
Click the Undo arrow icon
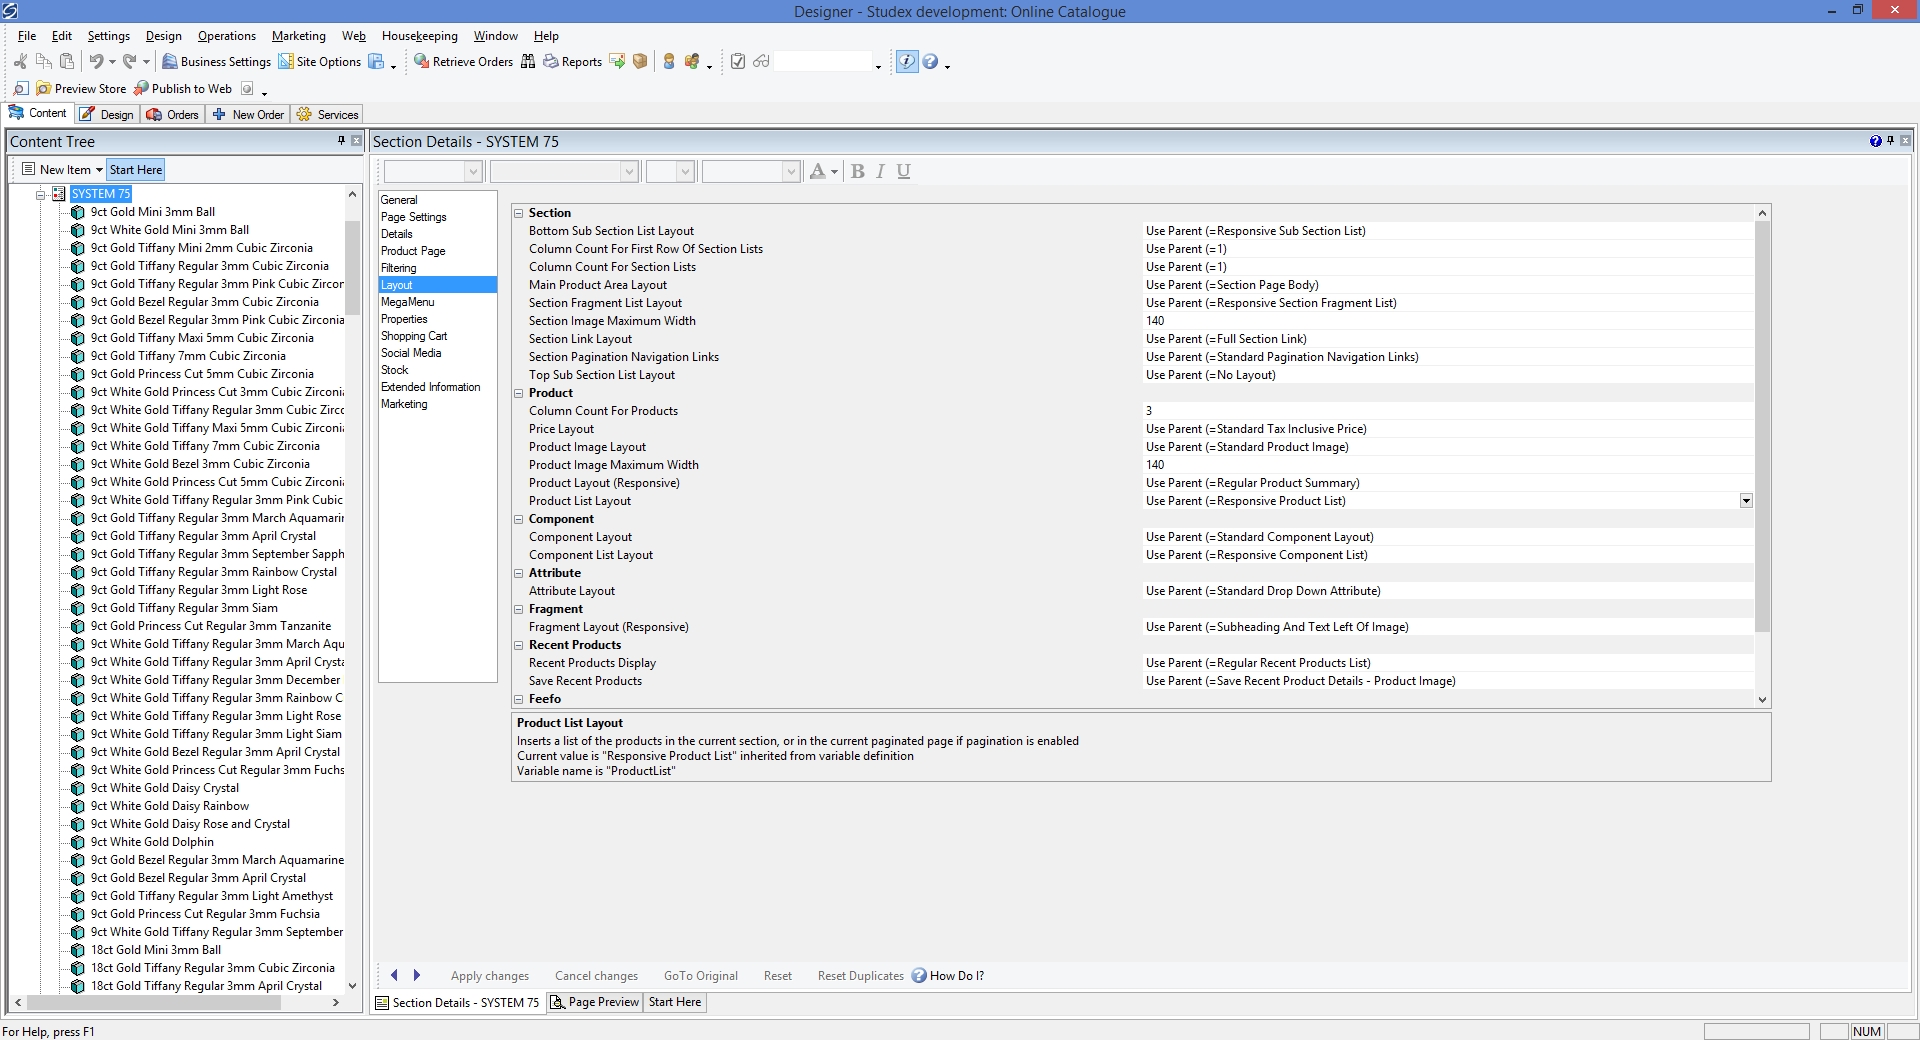(96, 62)
